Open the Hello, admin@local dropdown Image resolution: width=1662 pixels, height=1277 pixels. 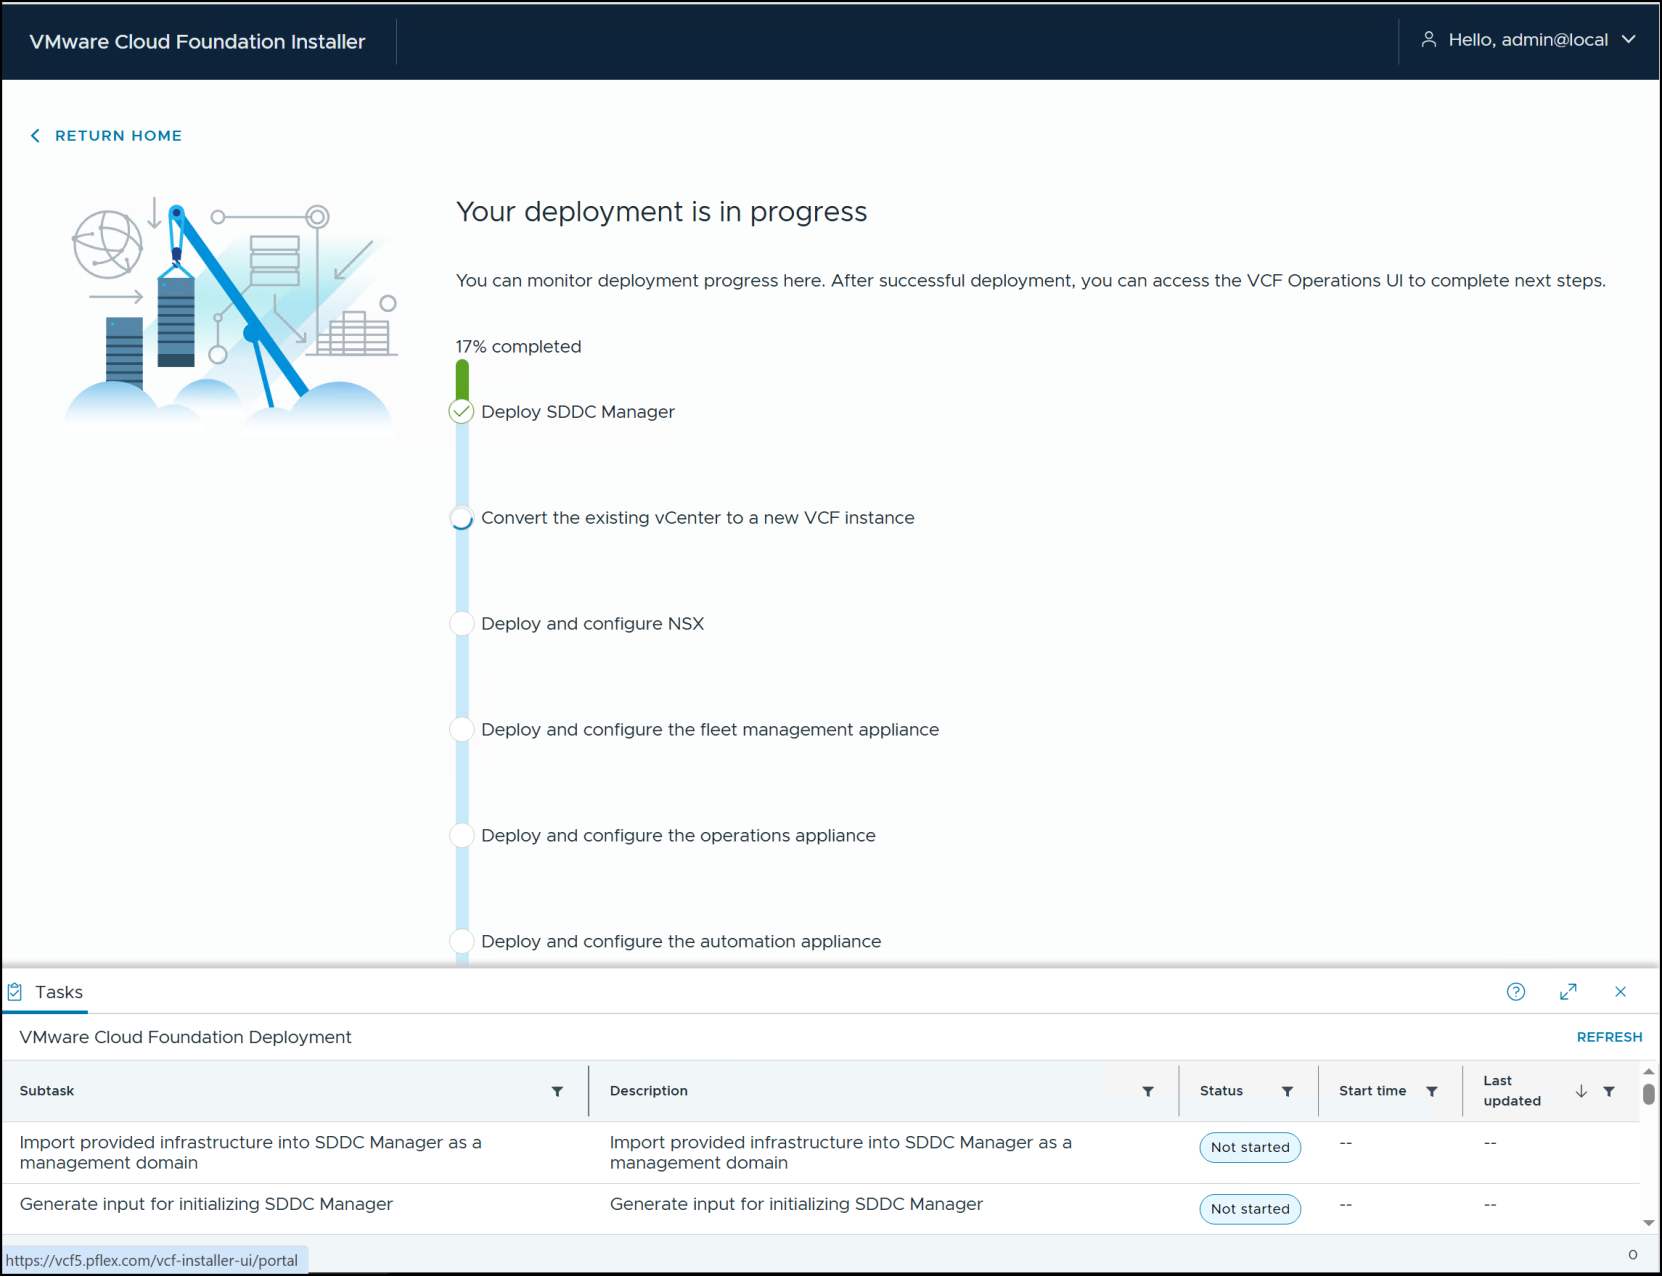[x=1528, y=39]
